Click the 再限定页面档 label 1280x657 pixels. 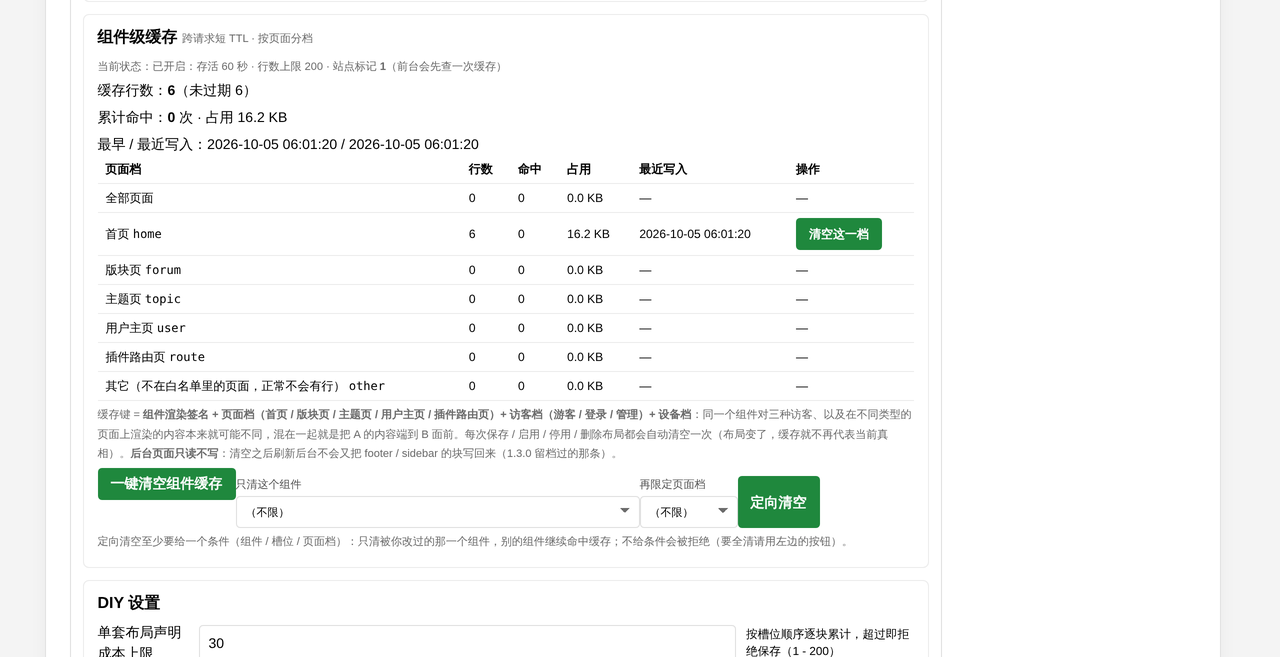tap(672, 484)
